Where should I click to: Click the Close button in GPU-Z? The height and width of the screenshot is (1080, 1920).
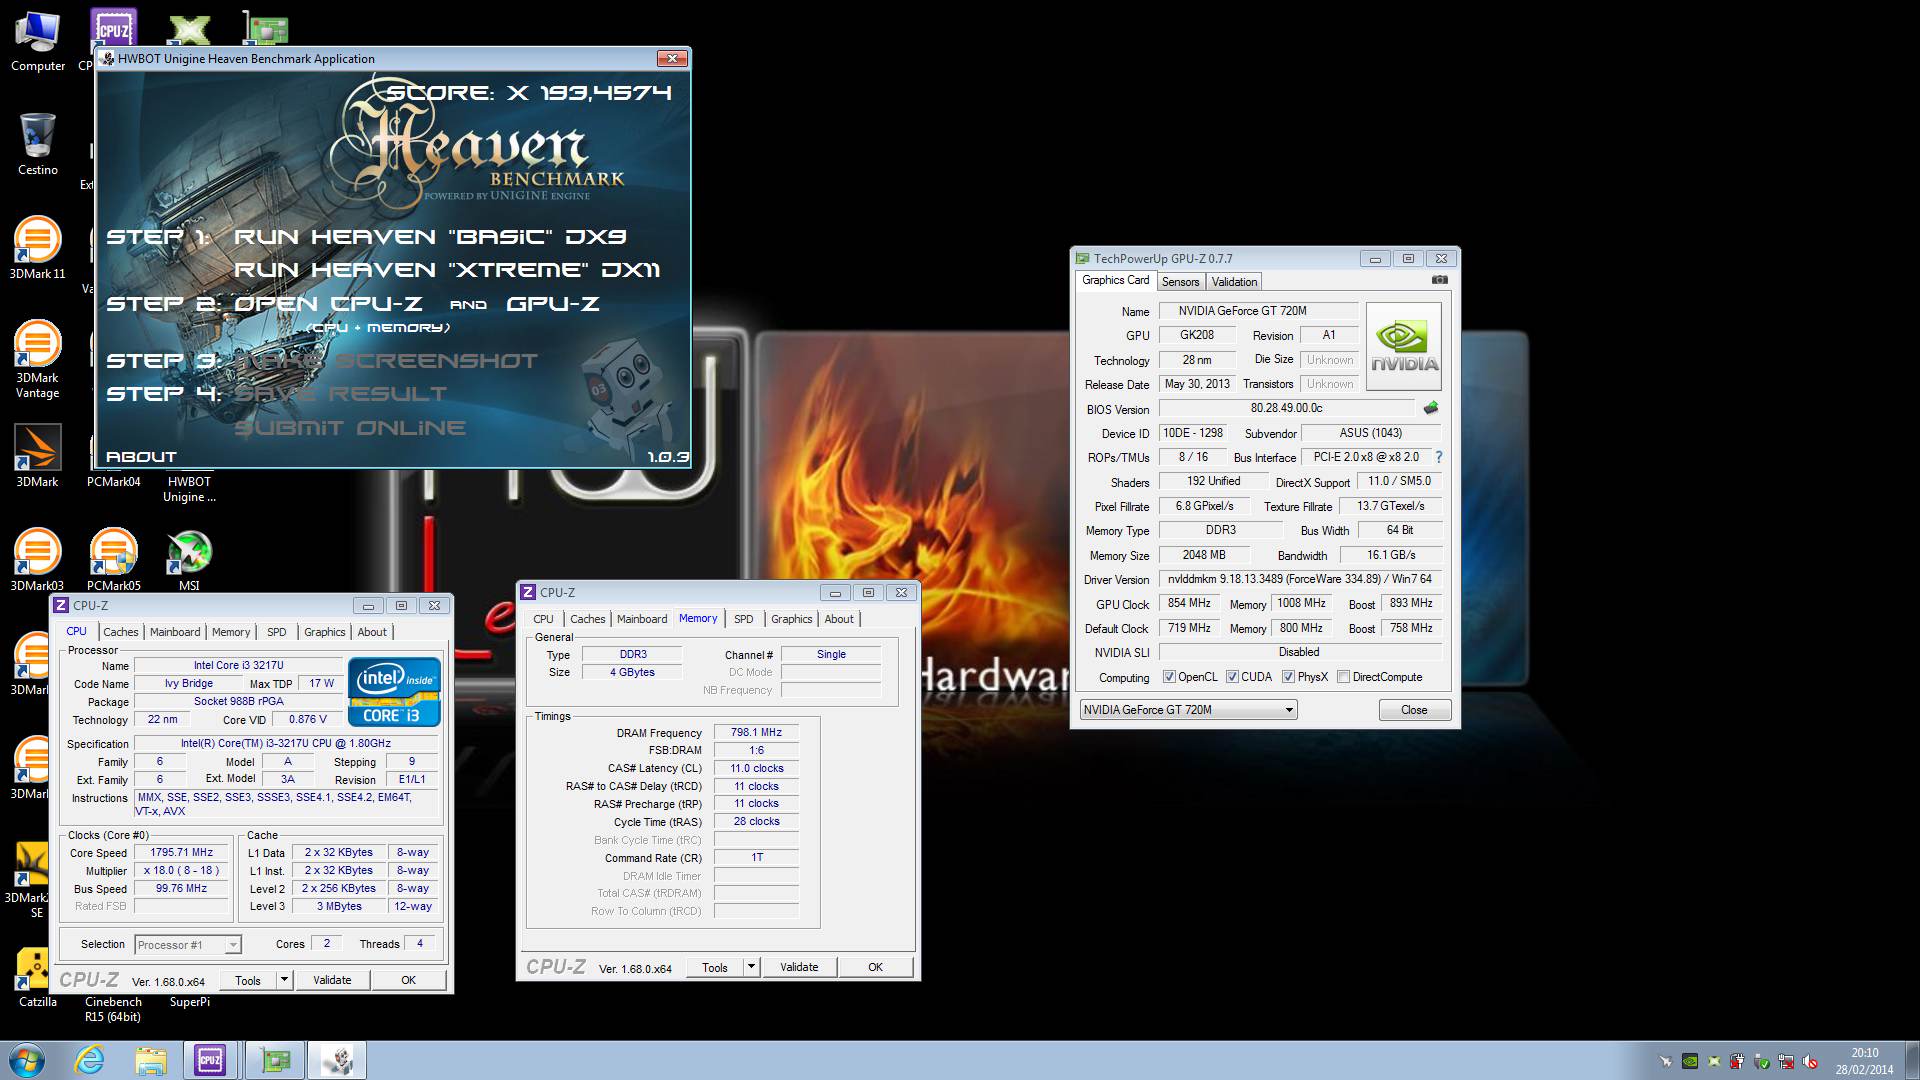1414,710
